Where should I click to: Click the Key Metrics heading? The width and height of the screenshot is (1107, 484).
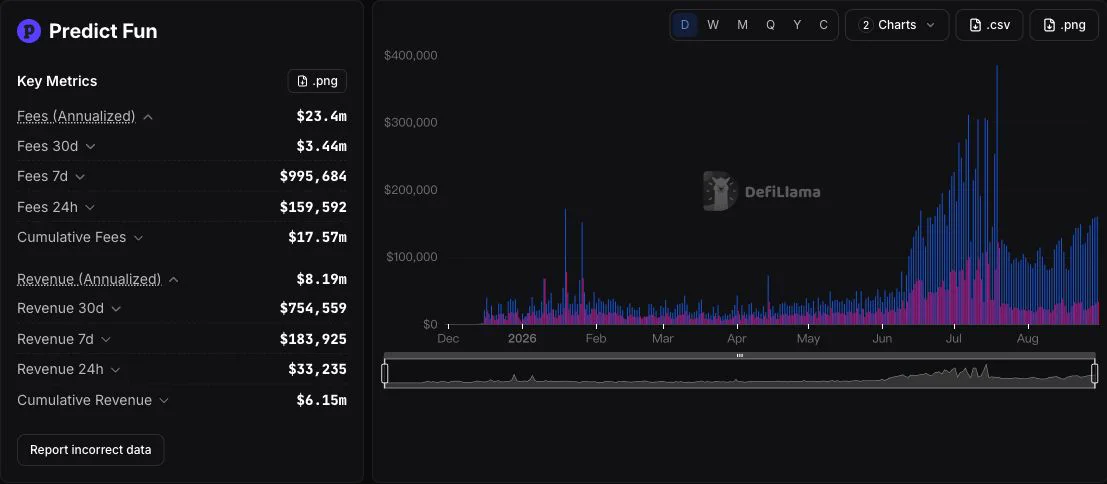57,81
